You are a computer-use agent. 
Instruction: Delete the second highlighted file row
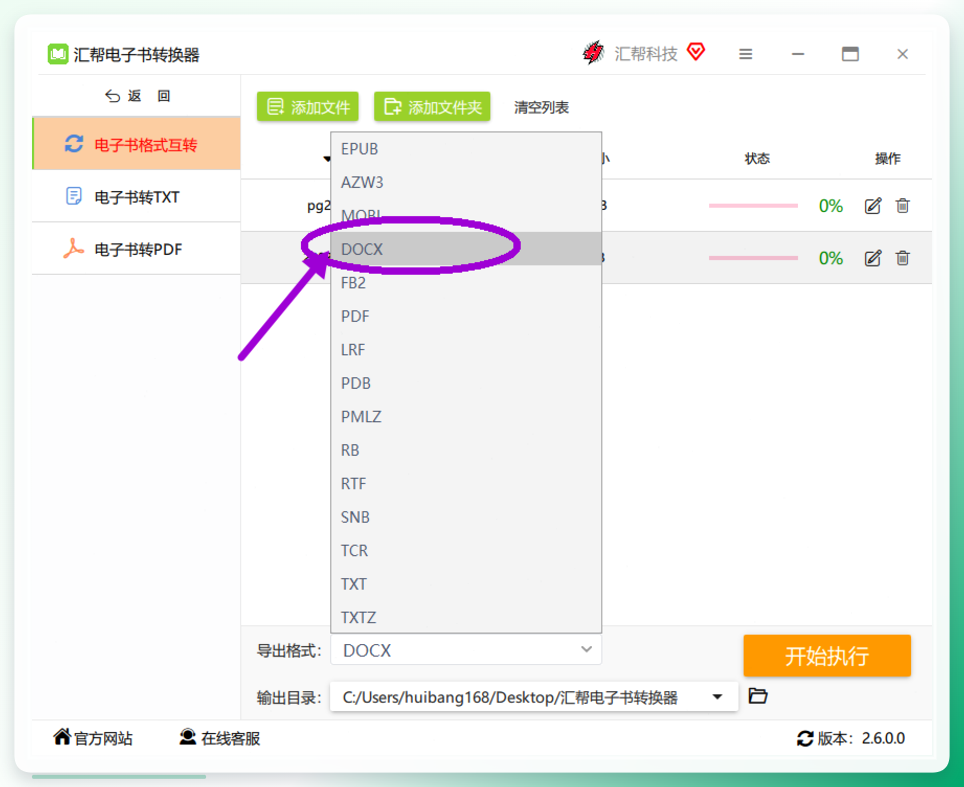coord(903,258)
